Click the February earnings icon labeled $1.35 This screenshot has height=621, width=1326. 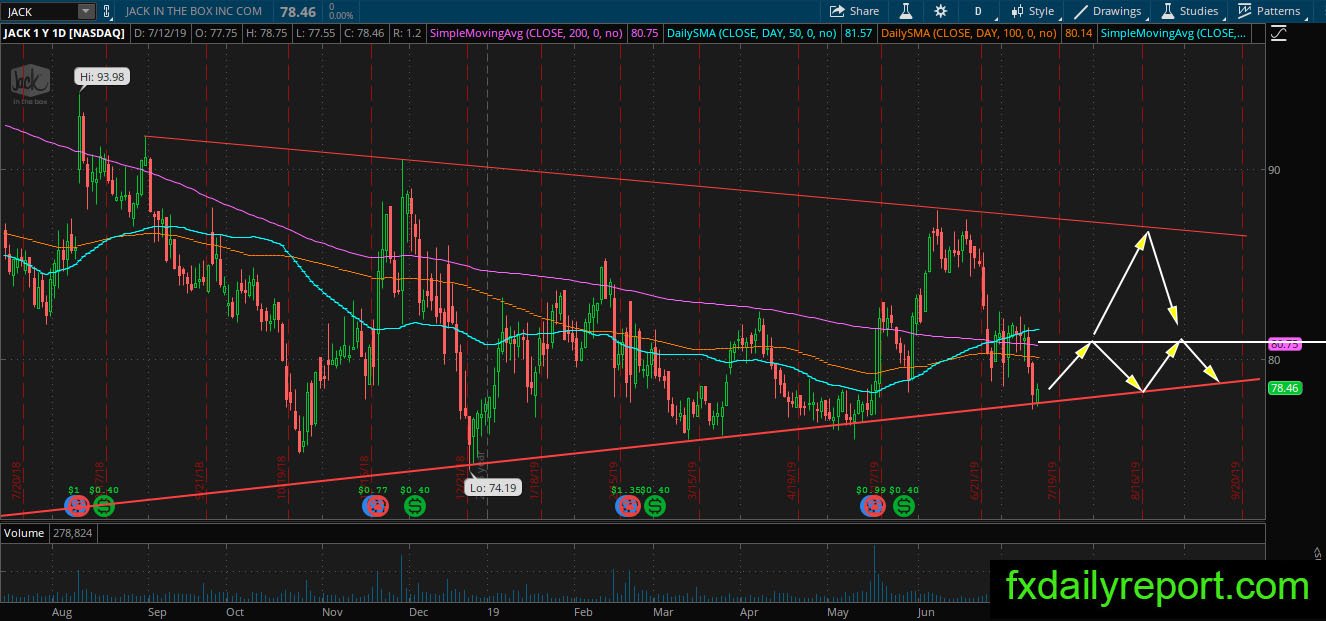627,507
